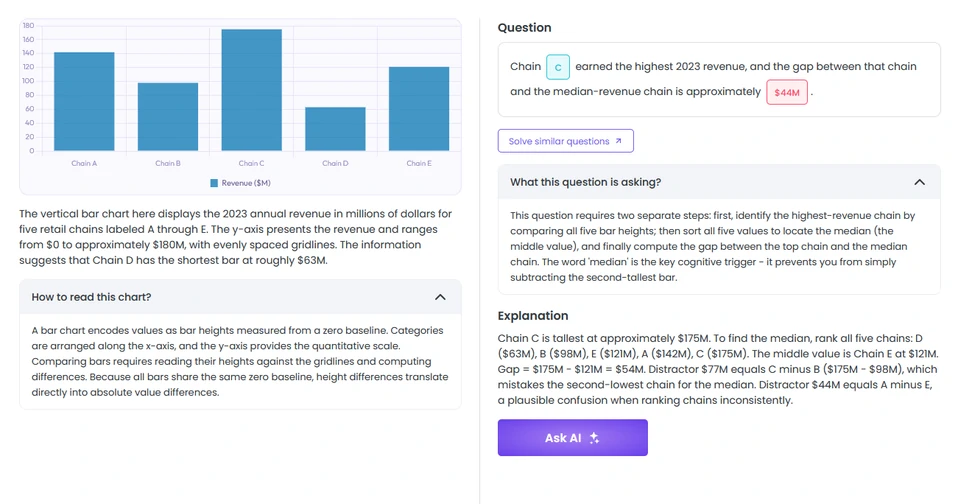Click the Explanation heading

(533, 316)
